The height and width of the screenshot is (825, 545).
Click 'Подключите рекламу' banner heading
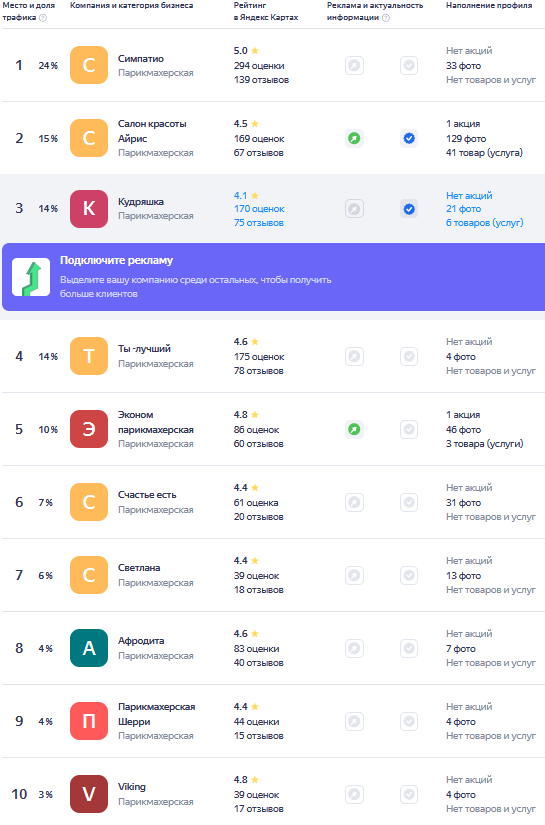[x=116, y=260]
